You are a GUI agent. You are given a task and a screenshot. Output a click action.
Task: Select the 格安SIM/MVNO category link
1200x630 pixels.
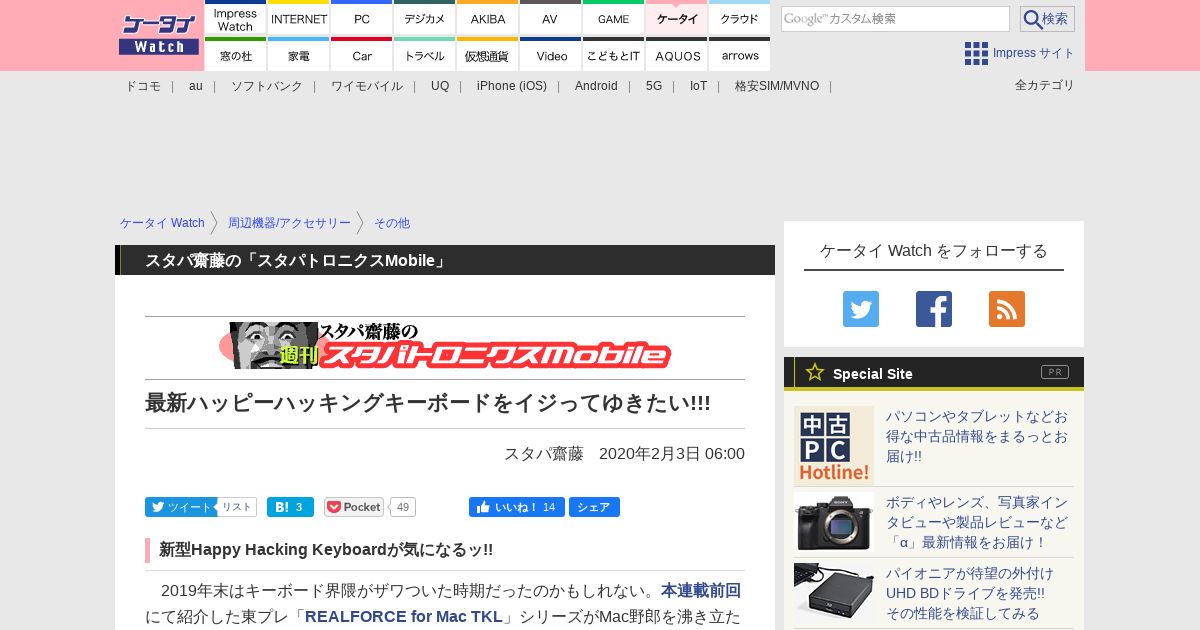(x=777, y=86)
